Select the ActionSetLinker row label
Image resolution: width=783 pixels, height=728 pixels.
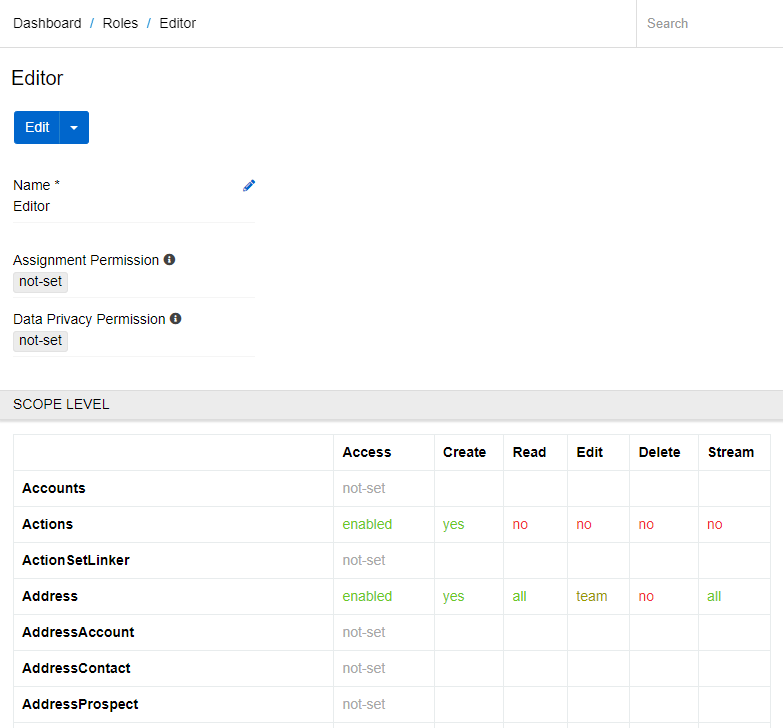point(76,560)
